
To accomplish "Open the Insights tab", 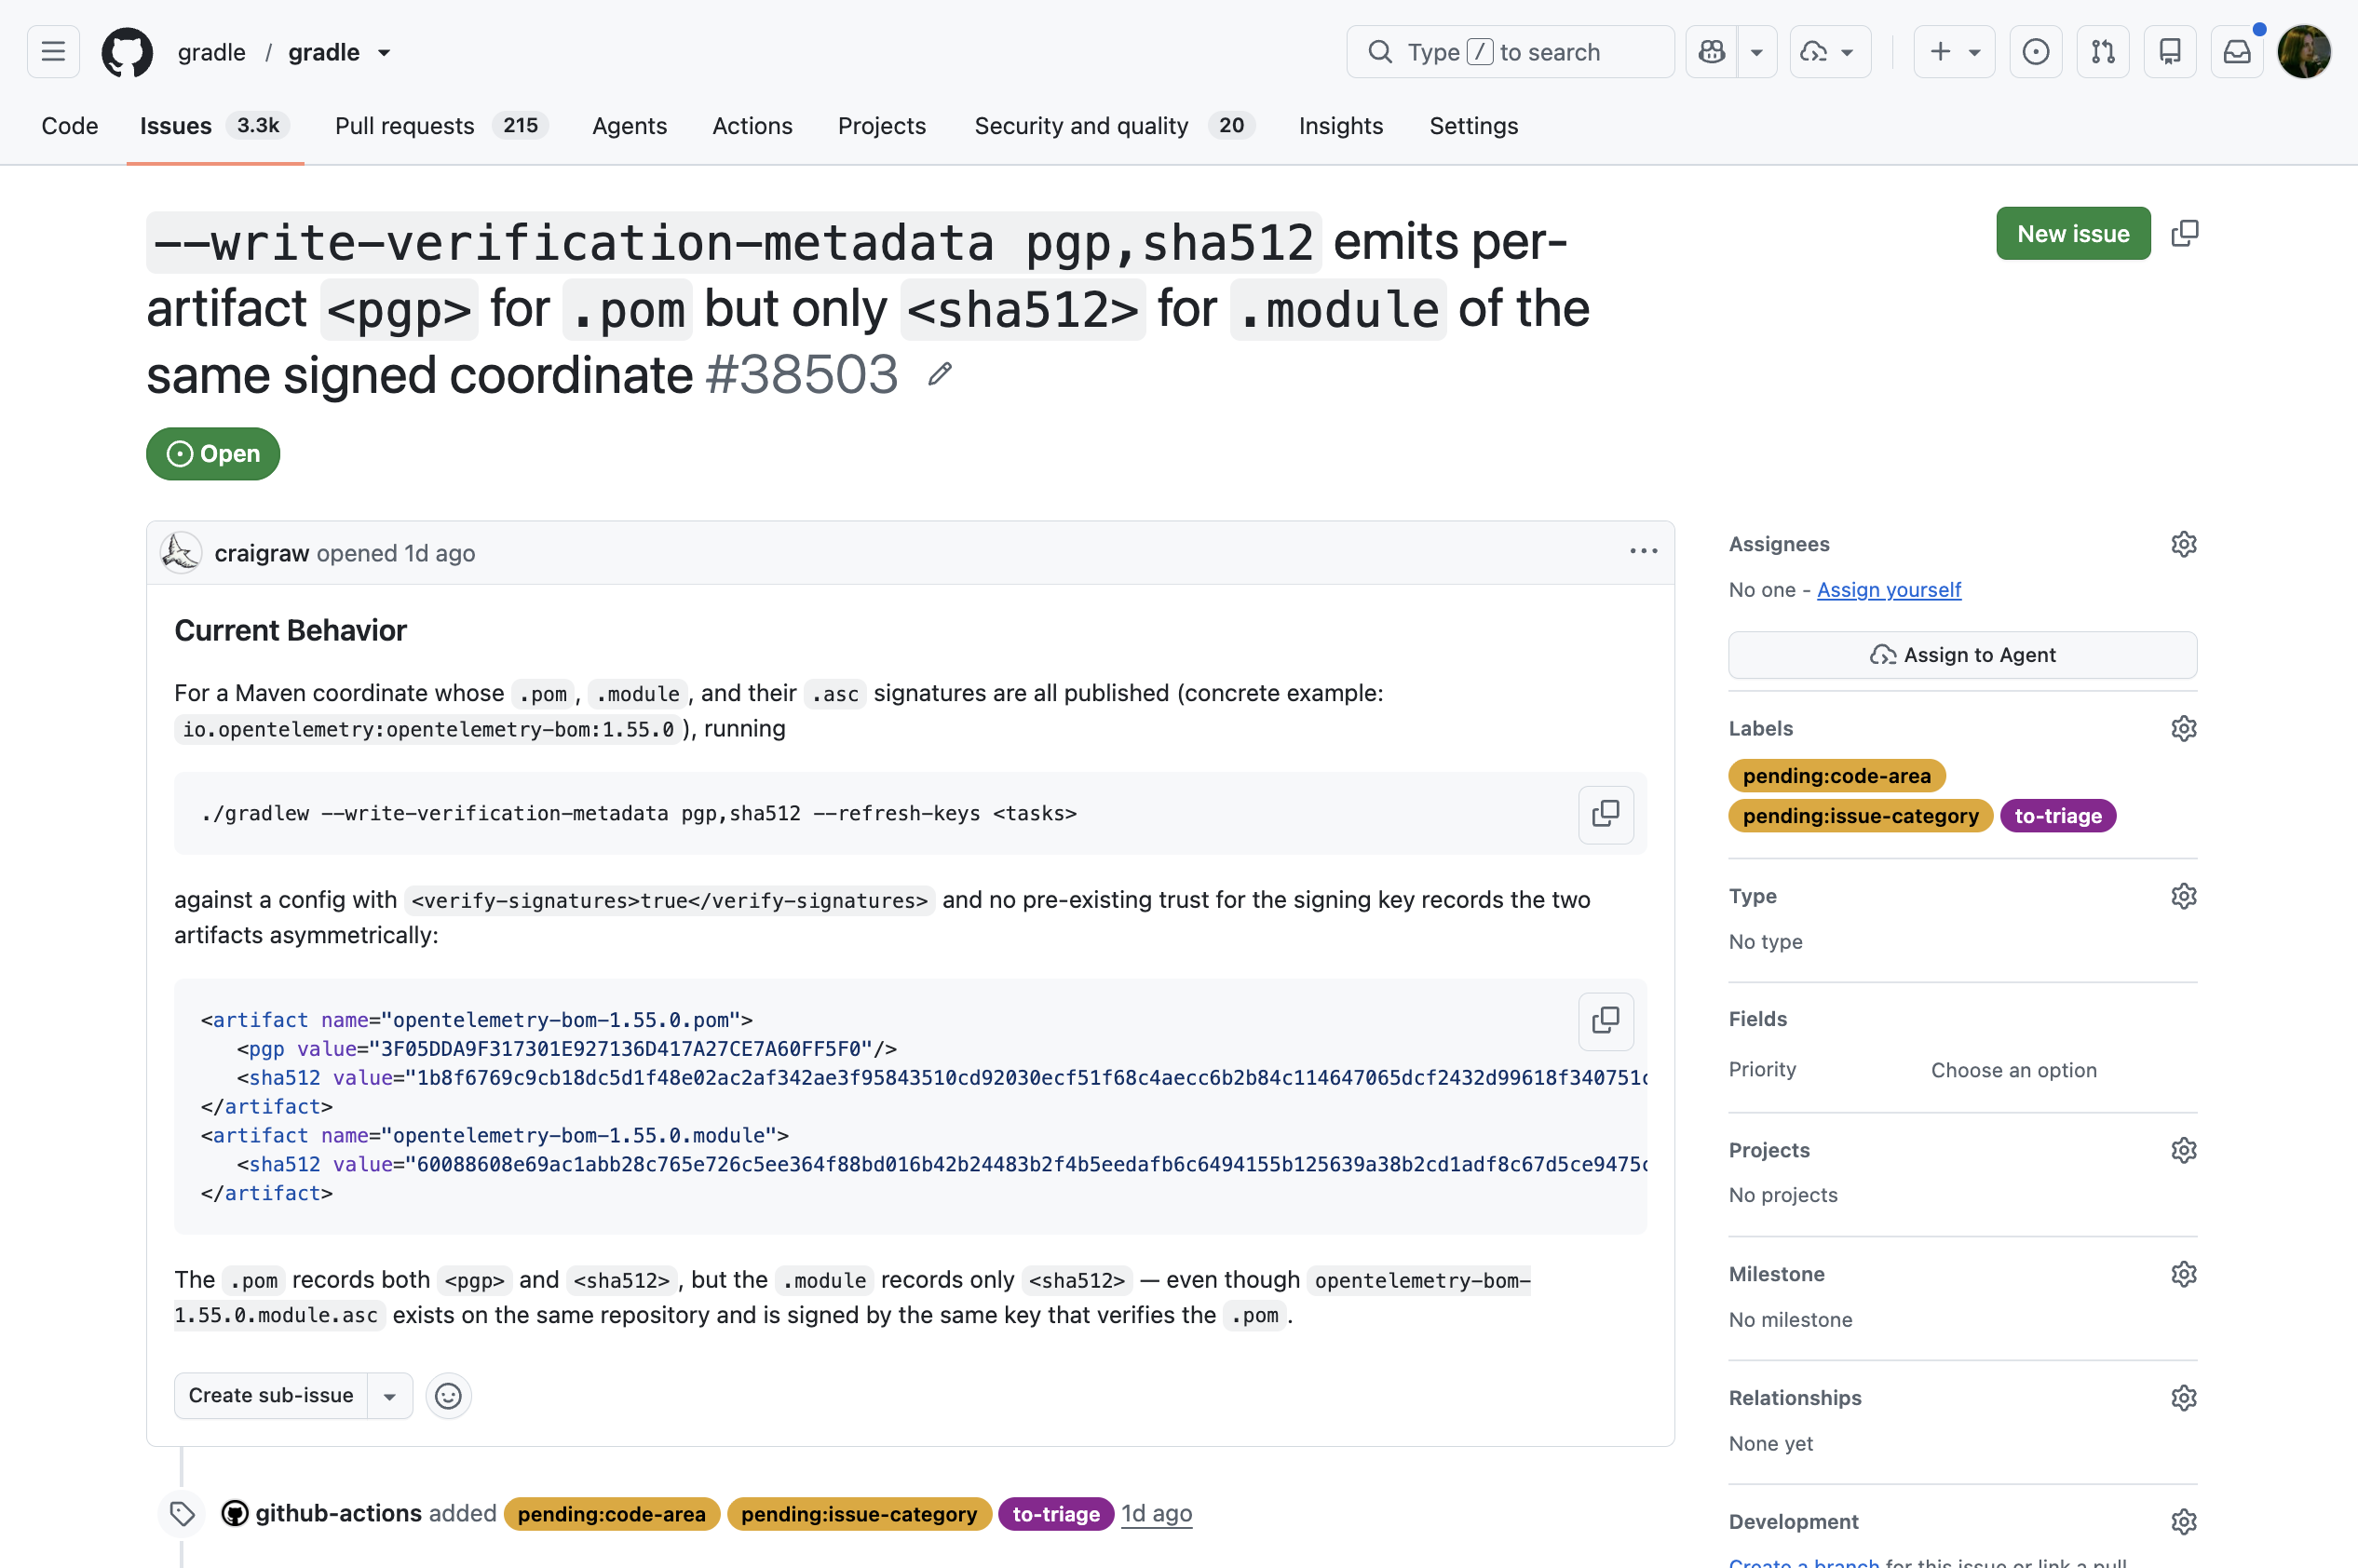I will point(1341,126).
